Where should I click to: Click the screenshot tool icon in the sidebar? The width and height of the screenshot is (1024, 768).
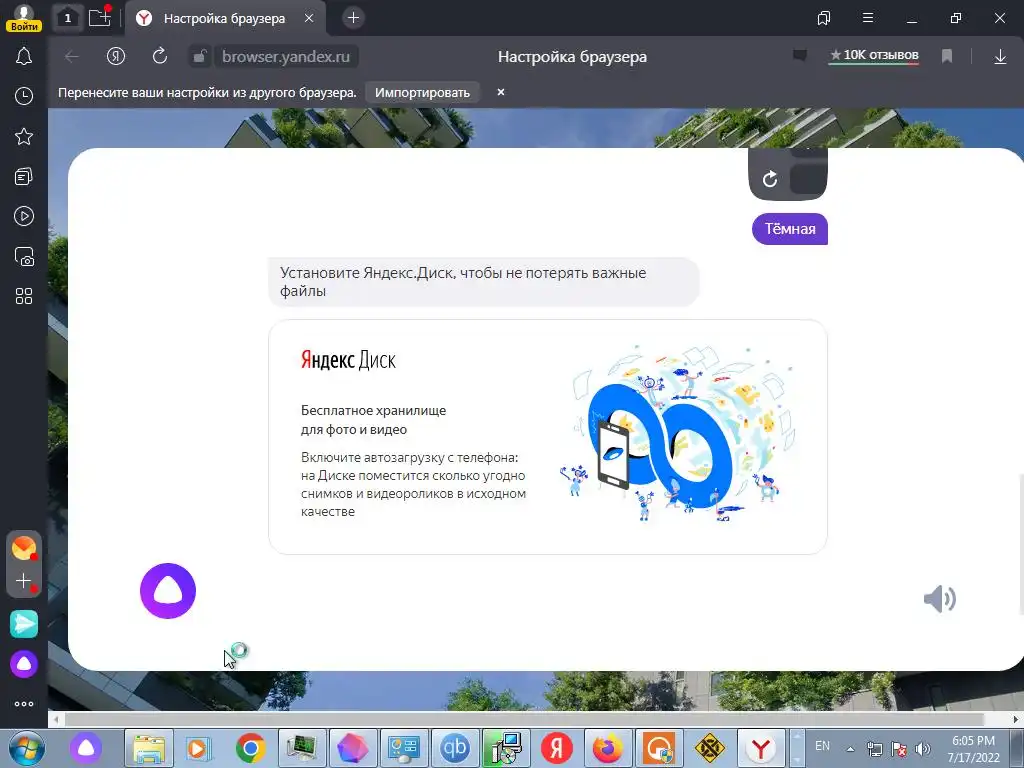click(x=24, y=257)
